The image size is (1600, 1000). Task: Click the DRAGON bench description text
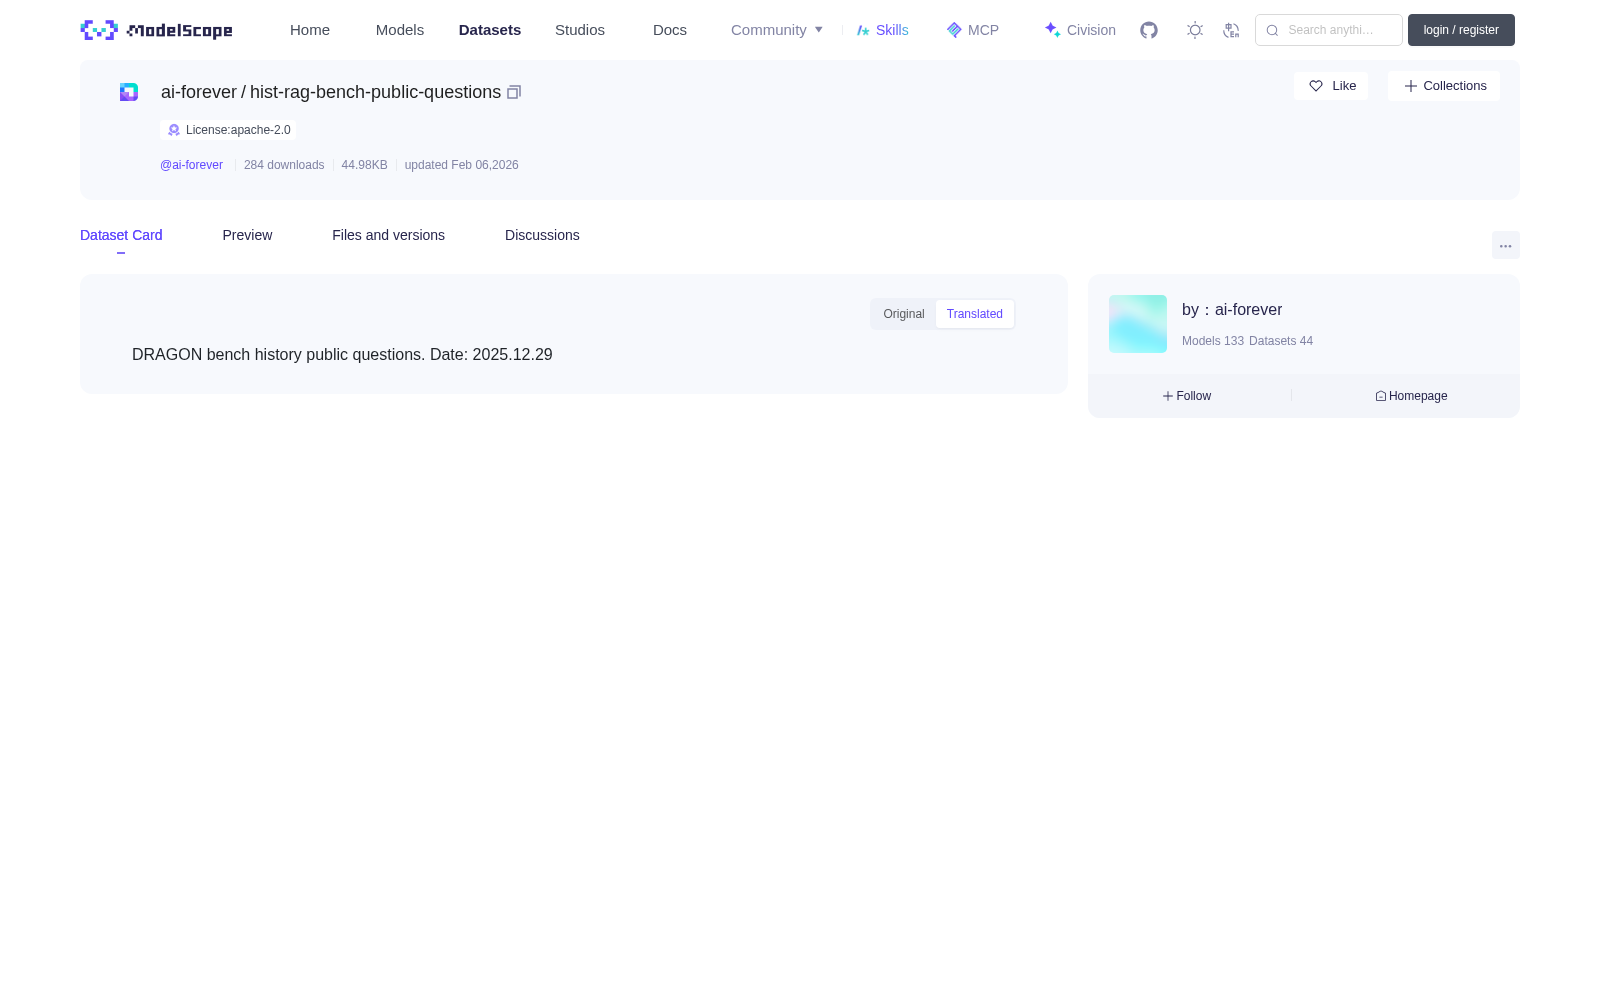[x=342, y=355]
